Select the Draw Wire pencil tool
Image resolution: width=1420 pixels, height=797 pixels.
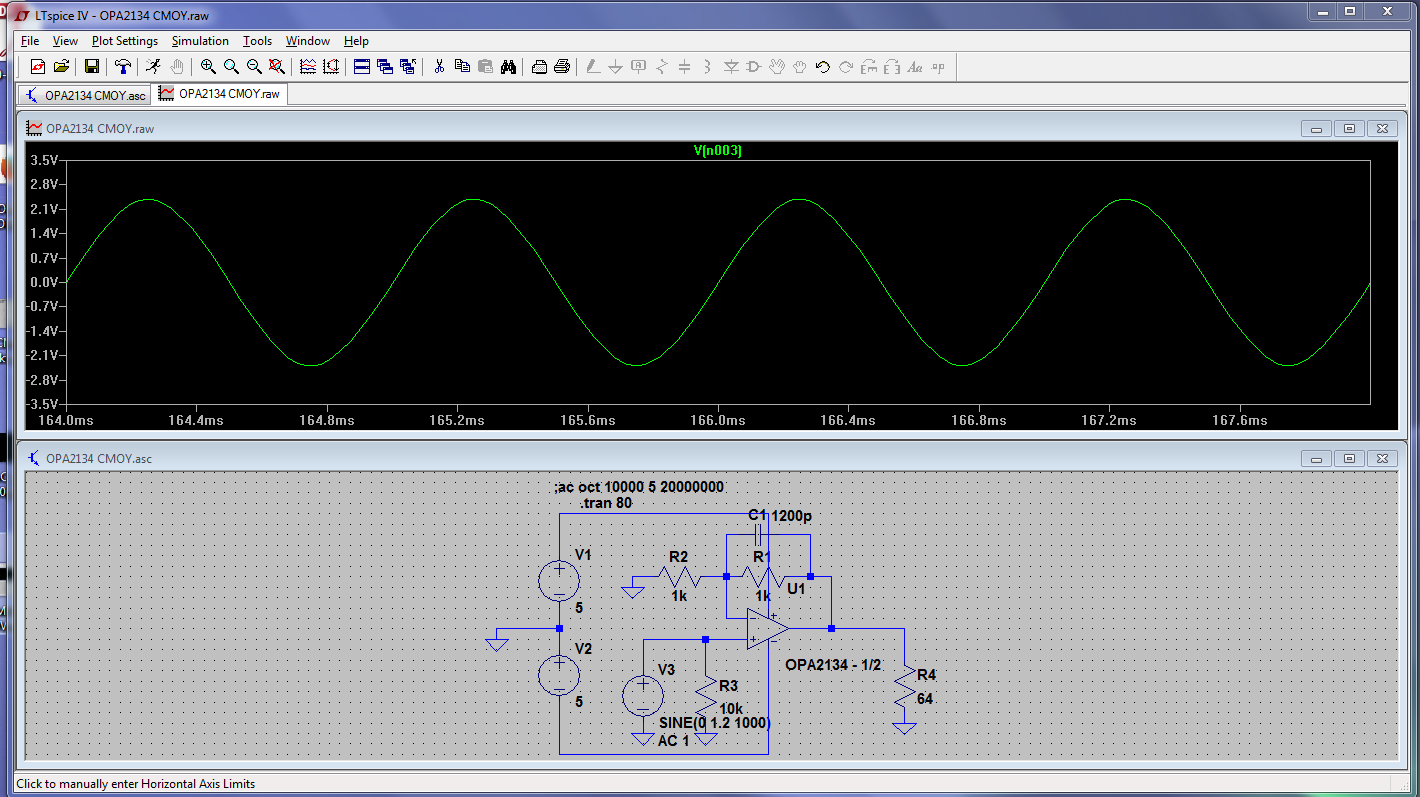pyautogui.click(x=592, y=67)
